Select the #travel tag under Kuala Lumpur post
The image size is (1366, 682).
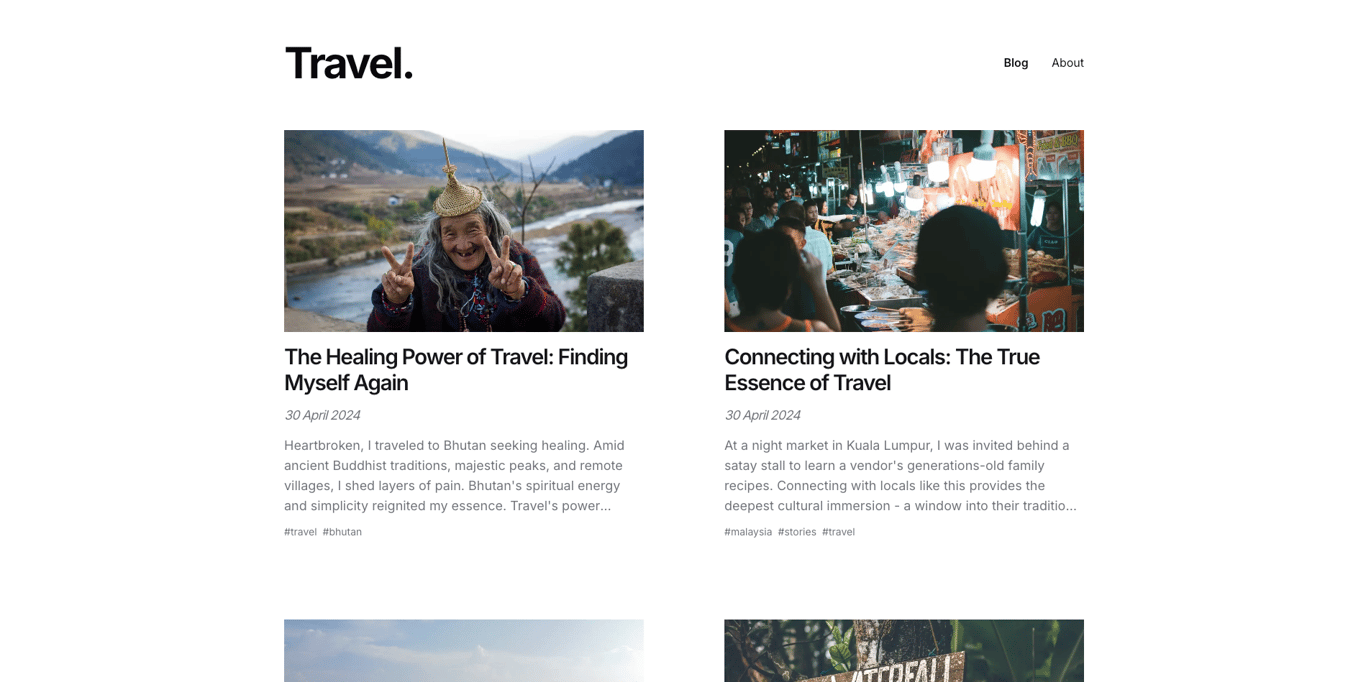tap(838, 532)
